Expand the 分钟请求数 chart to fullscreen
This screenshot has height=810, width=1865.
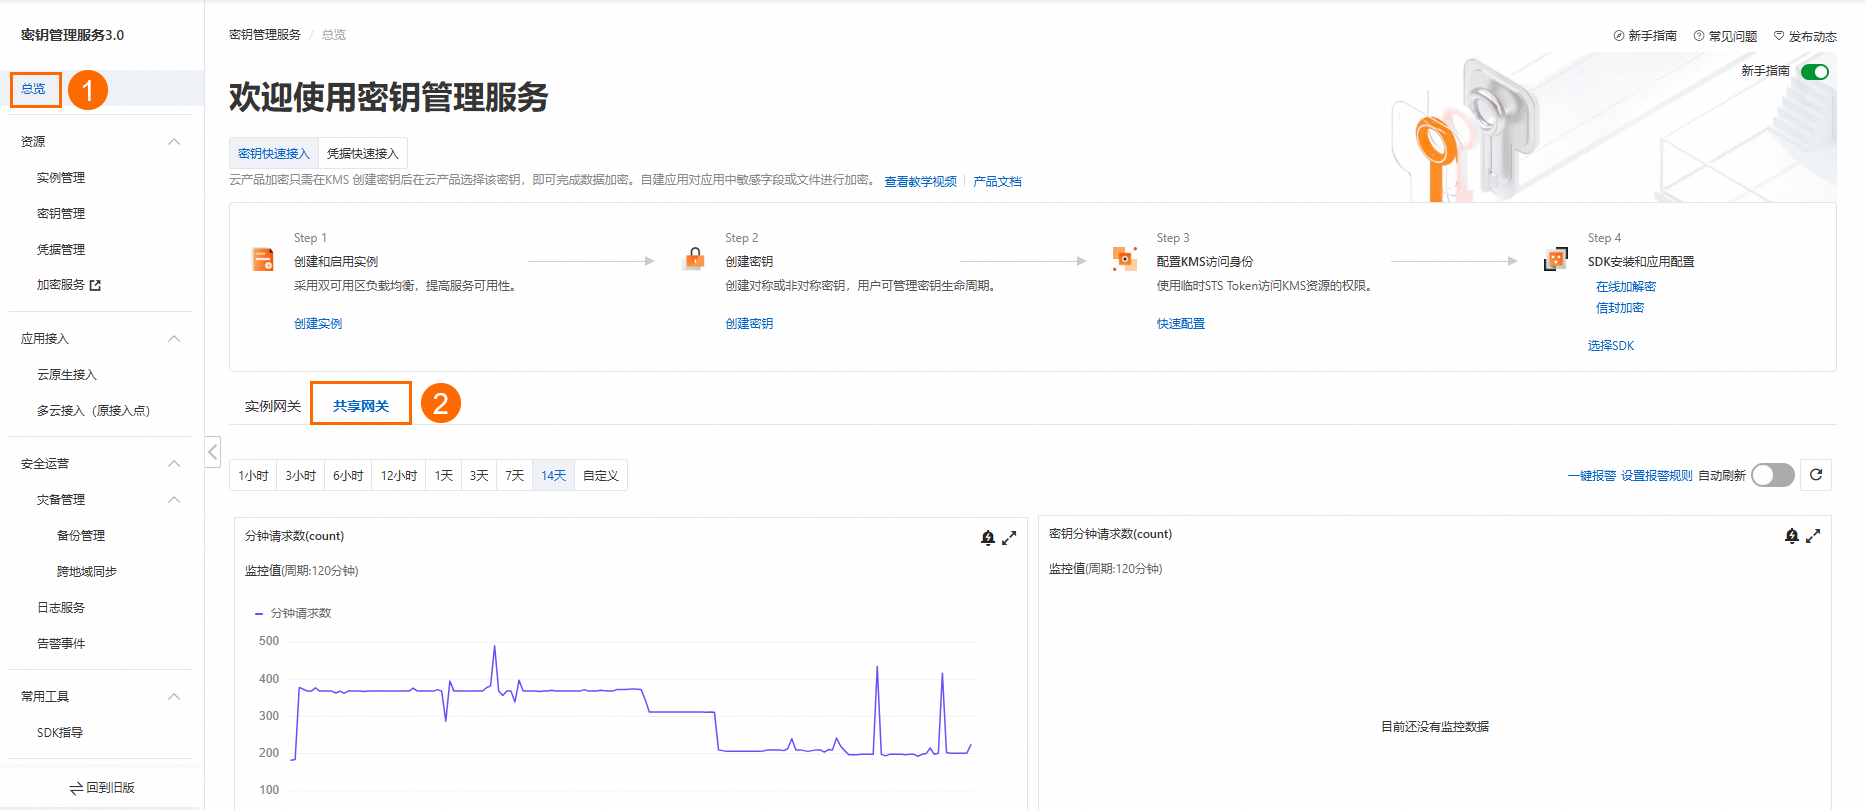pos(1009,538)
